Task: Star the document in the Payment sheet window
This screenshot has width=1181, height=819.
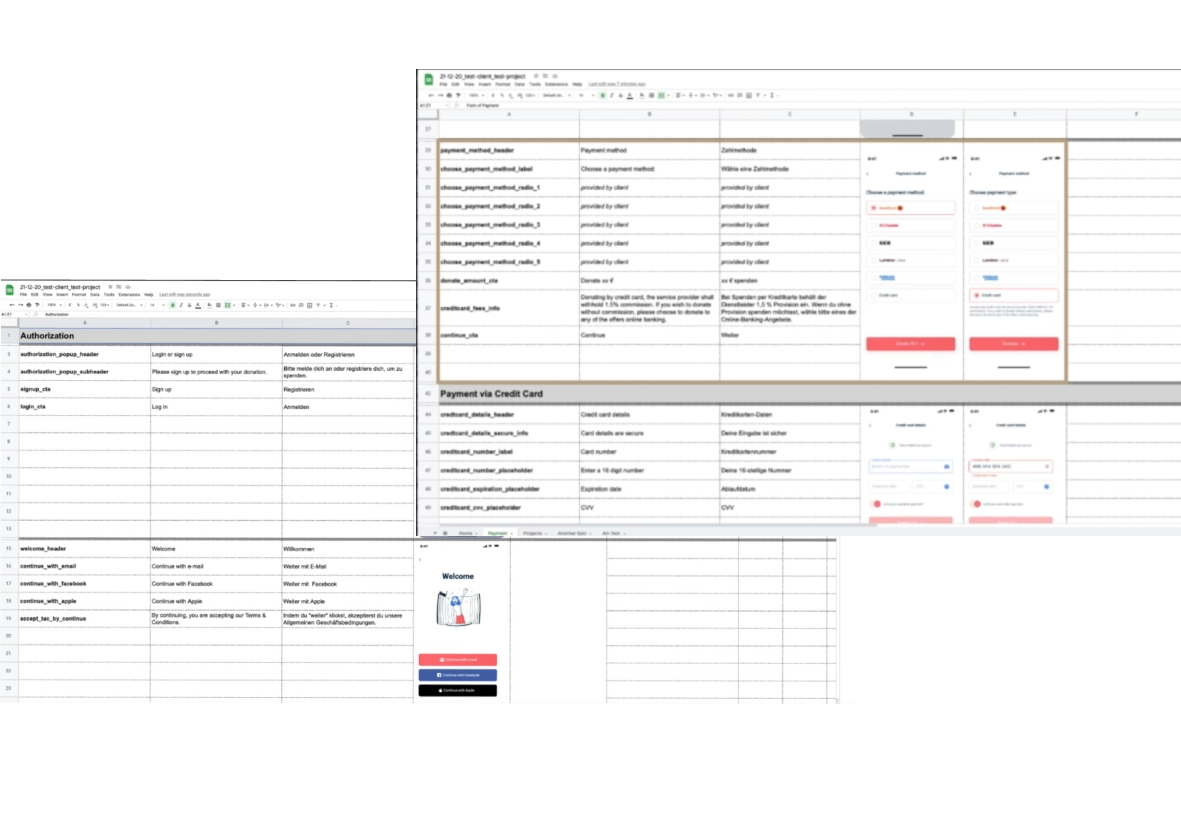Action: (x=536, y=76)
